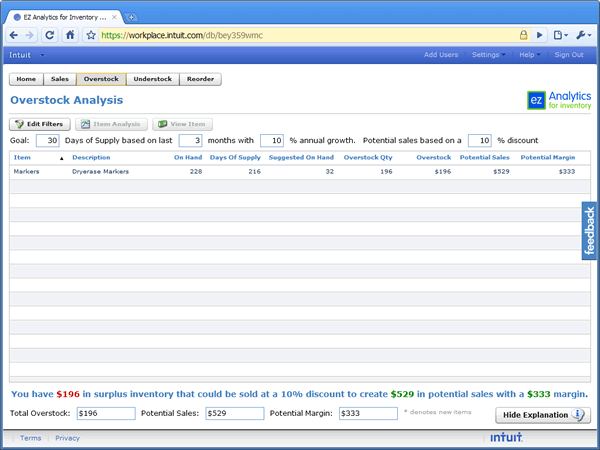Click the Overstock Qty value 196
This screenshot has height=450, width=600.
pos(386,171)
